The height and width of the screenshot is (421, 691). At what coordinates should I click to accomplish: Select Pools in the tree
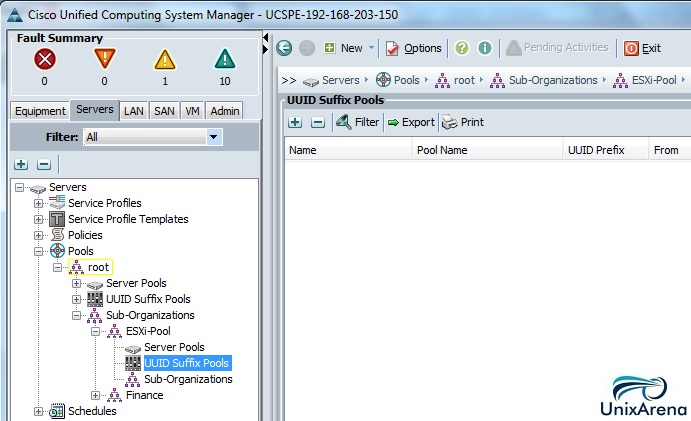[81, 251]
